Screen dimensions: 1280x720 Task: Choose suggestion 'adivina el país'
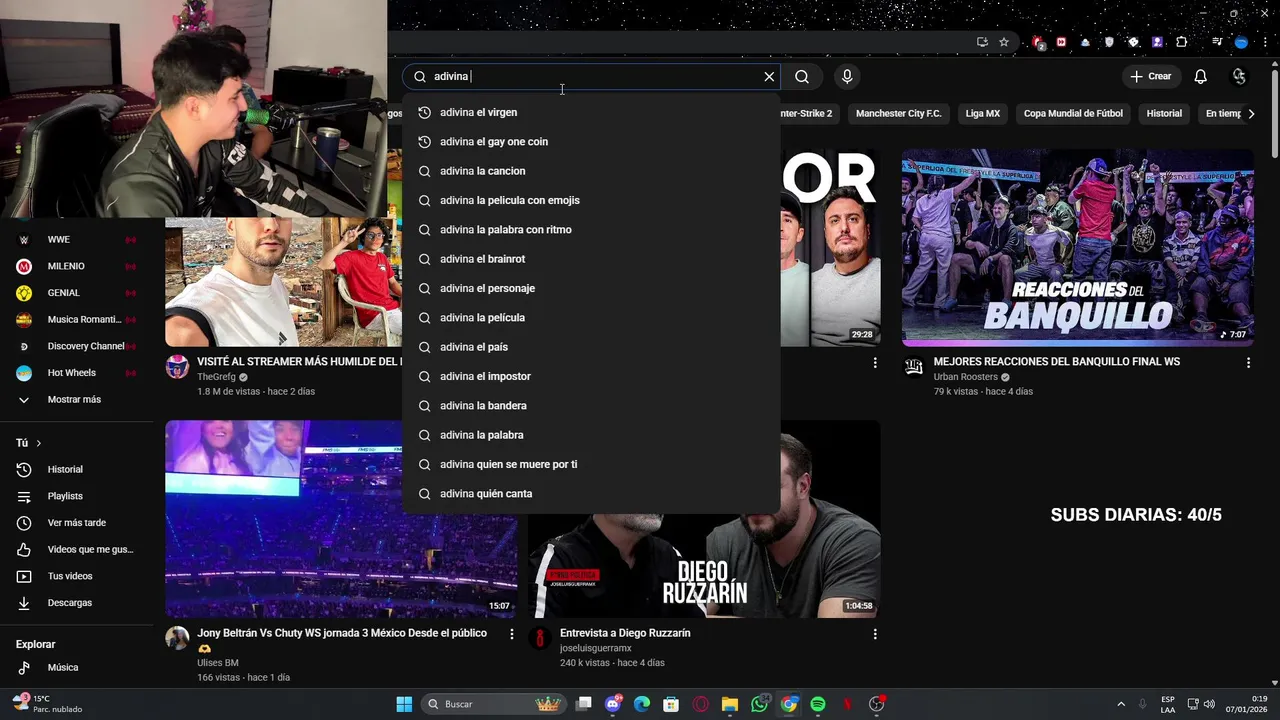point(591,347)
